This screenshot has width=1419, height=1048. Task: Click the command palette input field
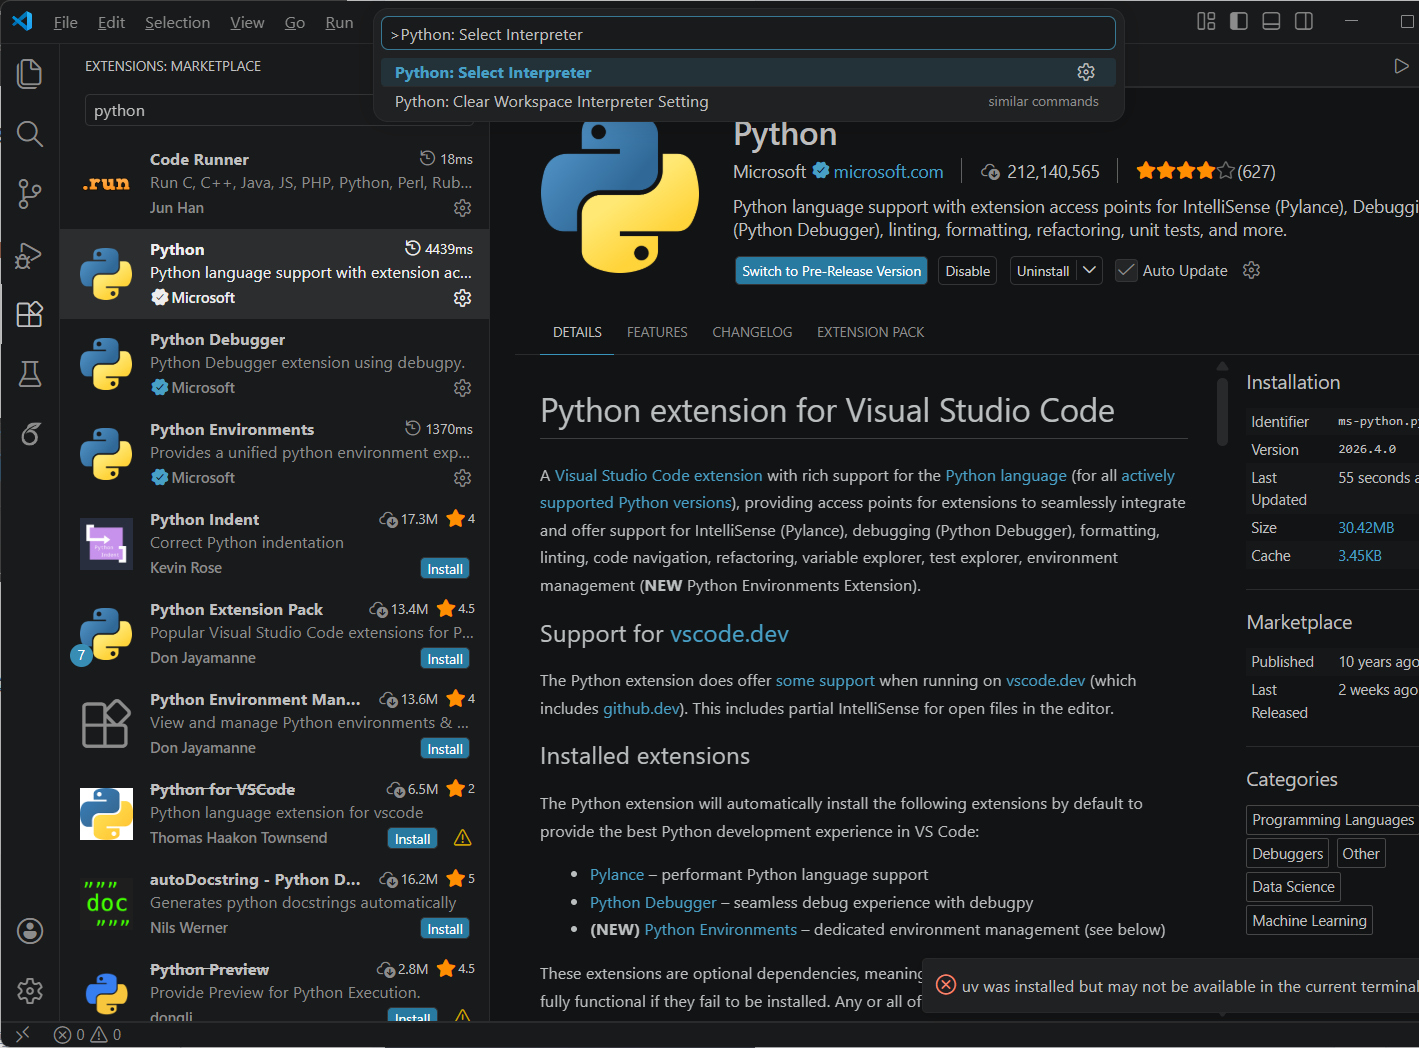[748, 33]
